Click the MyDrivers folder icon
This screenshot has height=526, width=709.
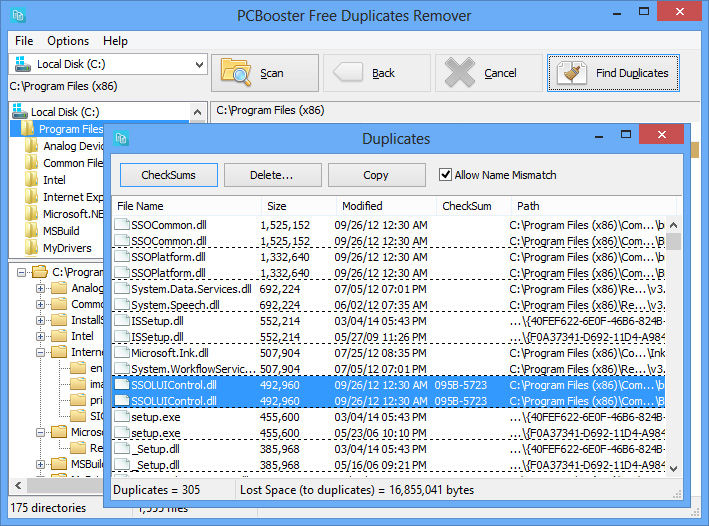32,247
